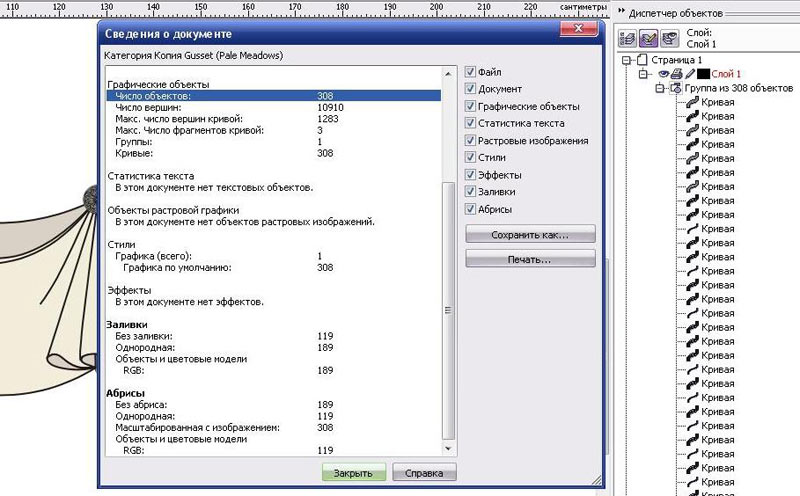The width and height of the screenshot is (800, 496).
Task: Click the Справка button
Action: pos(424,473)
